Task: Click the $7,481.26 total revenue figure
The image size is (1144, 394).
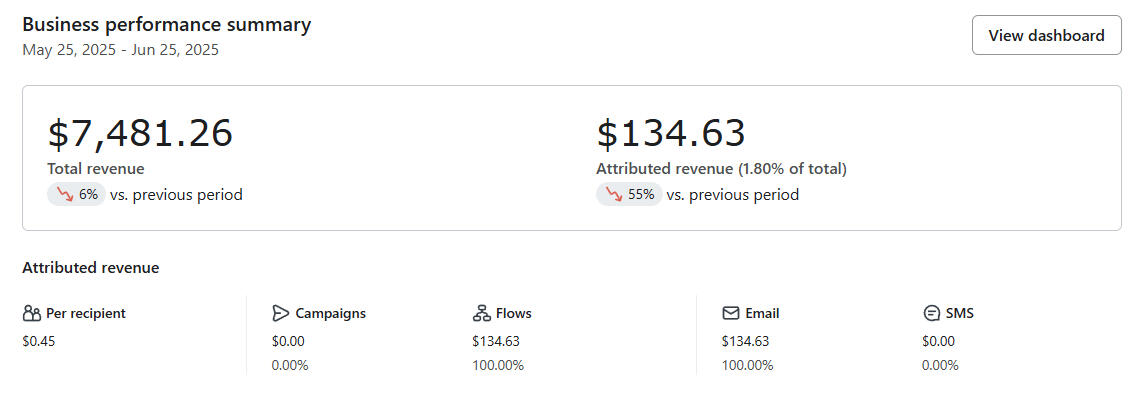Action: 140,134
